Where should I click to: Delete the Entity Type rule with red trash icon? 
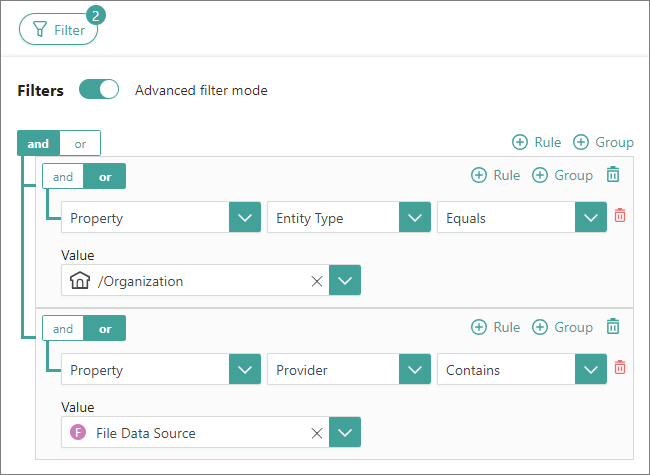coord(620,217)
